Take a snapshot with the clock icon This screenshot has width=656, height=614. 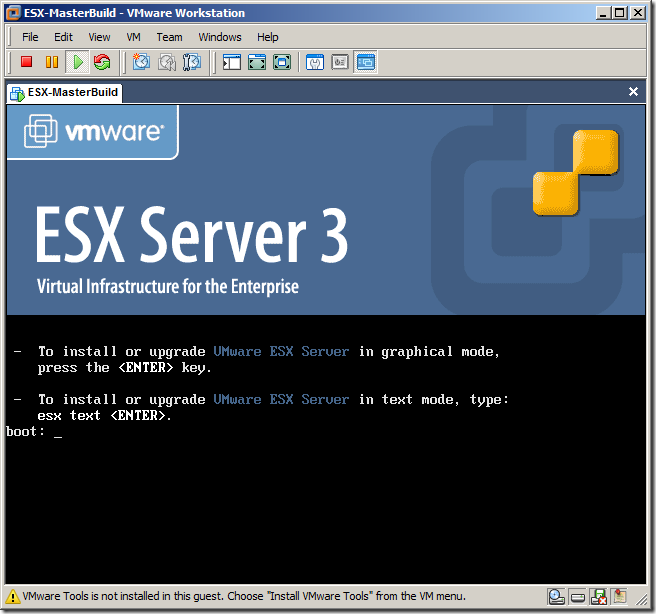click(141, 62)
